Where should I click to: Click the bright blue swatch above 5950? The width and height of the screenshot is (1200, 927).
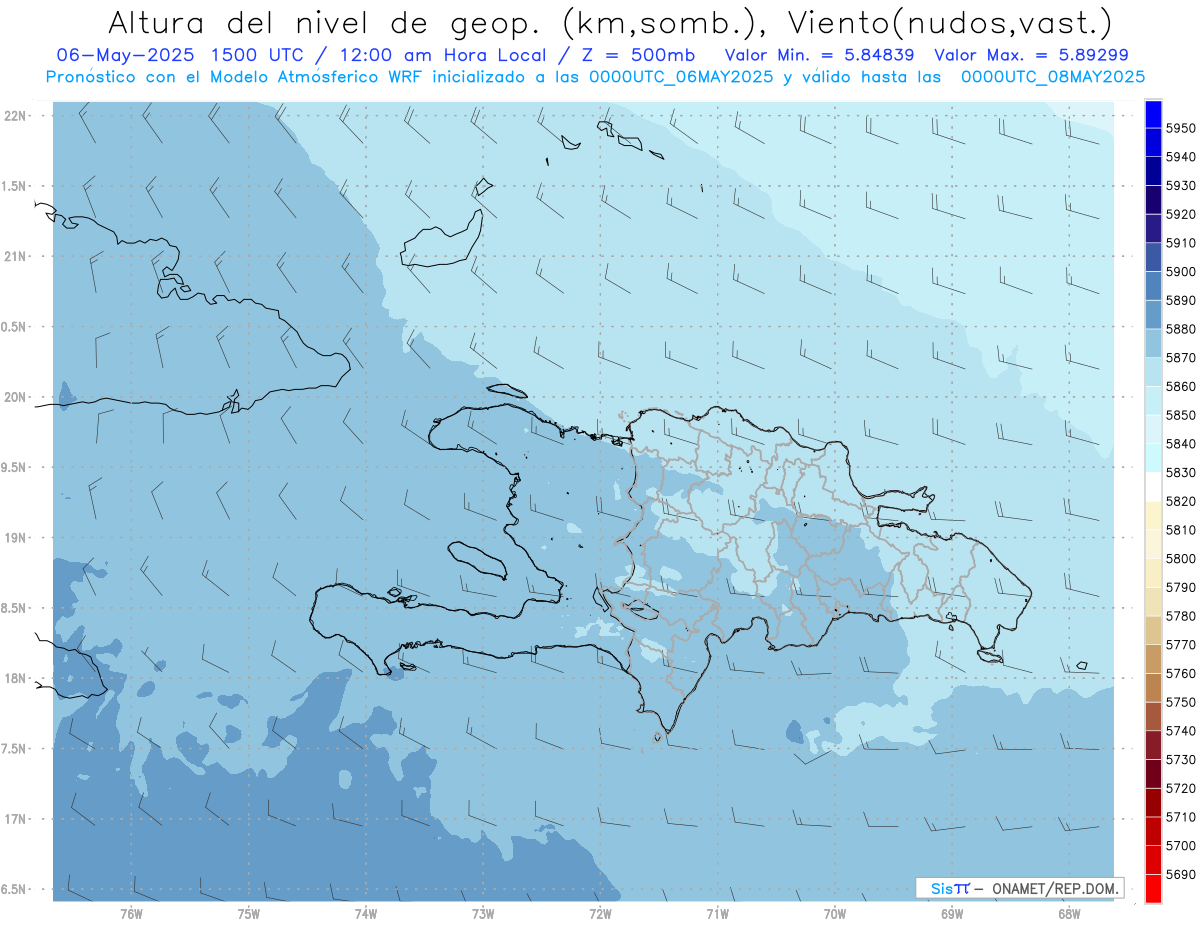pyautogui.click(x=1153, y=114)
